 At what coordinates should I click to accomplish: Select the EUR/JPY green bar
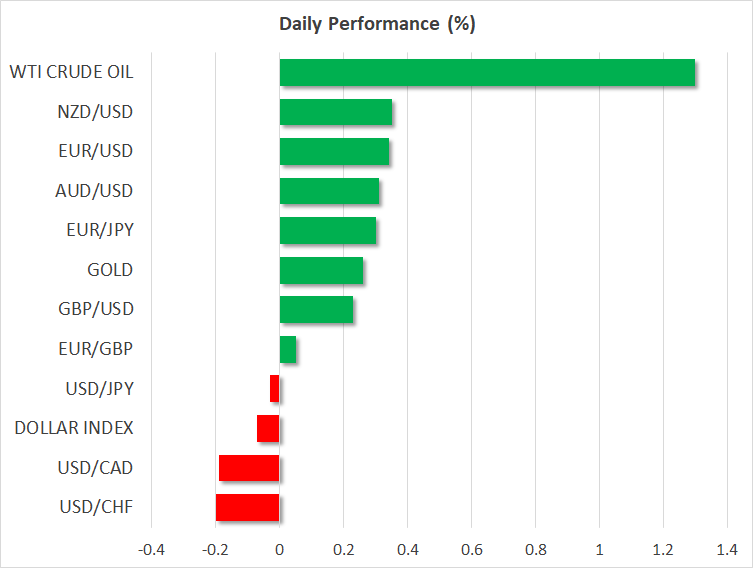327,231
